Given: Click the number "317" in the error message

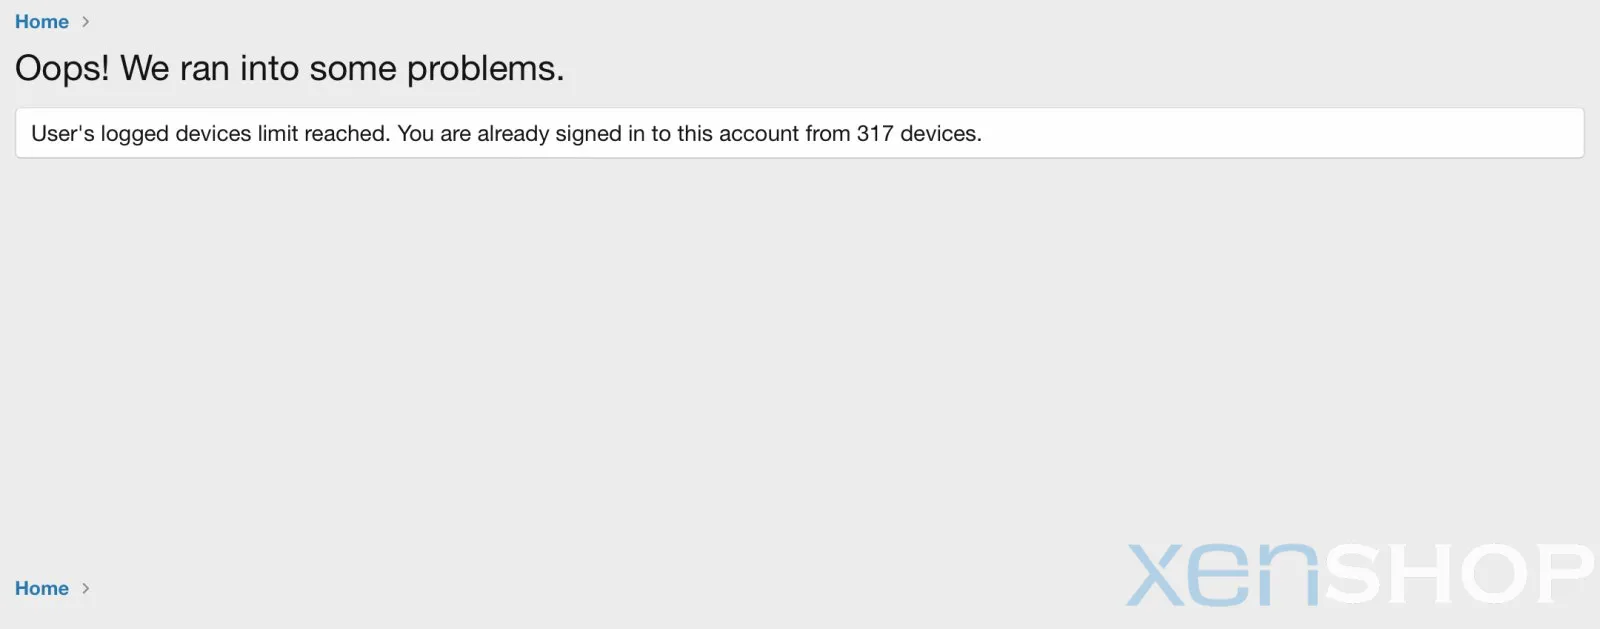Looking at the screenshot, I should click(x=875, y=134).
